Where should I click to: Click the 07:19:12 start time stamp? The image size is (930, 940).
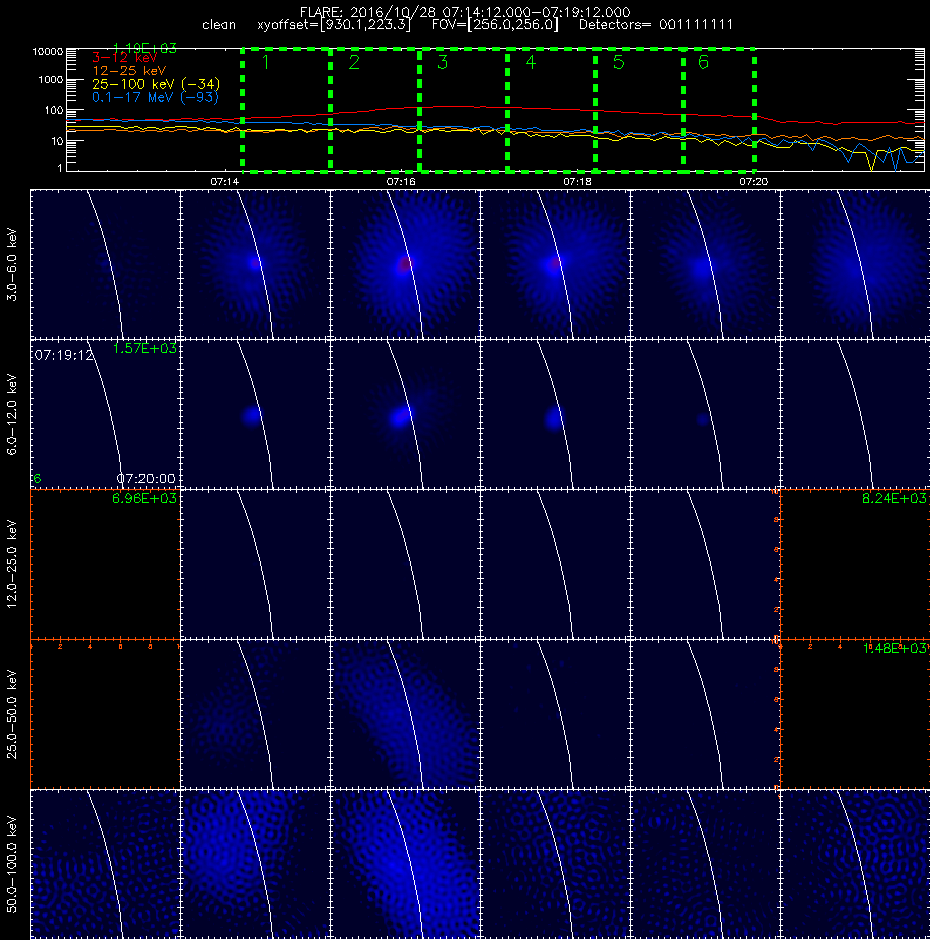64,355
